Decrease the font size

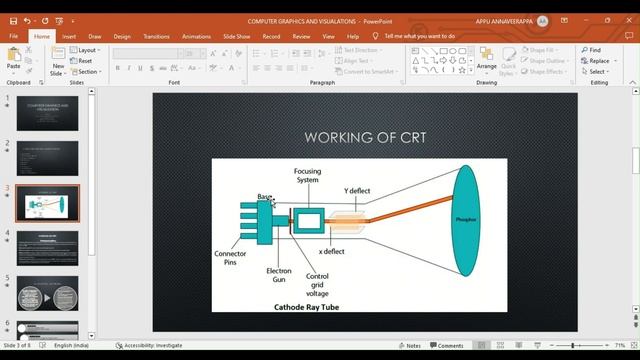pyautogui.click(x=225, y=53)
